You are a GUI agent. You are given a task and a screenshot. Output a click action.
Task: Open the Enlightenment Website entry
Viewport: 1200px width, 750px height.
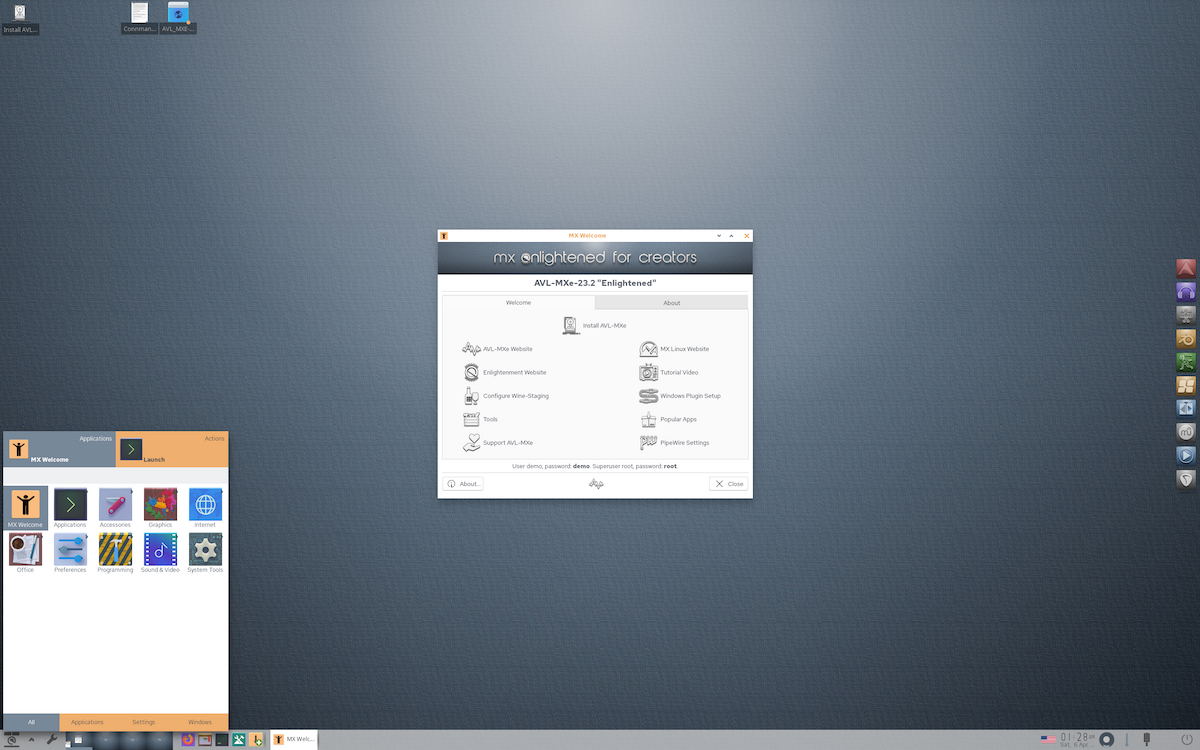505,372
